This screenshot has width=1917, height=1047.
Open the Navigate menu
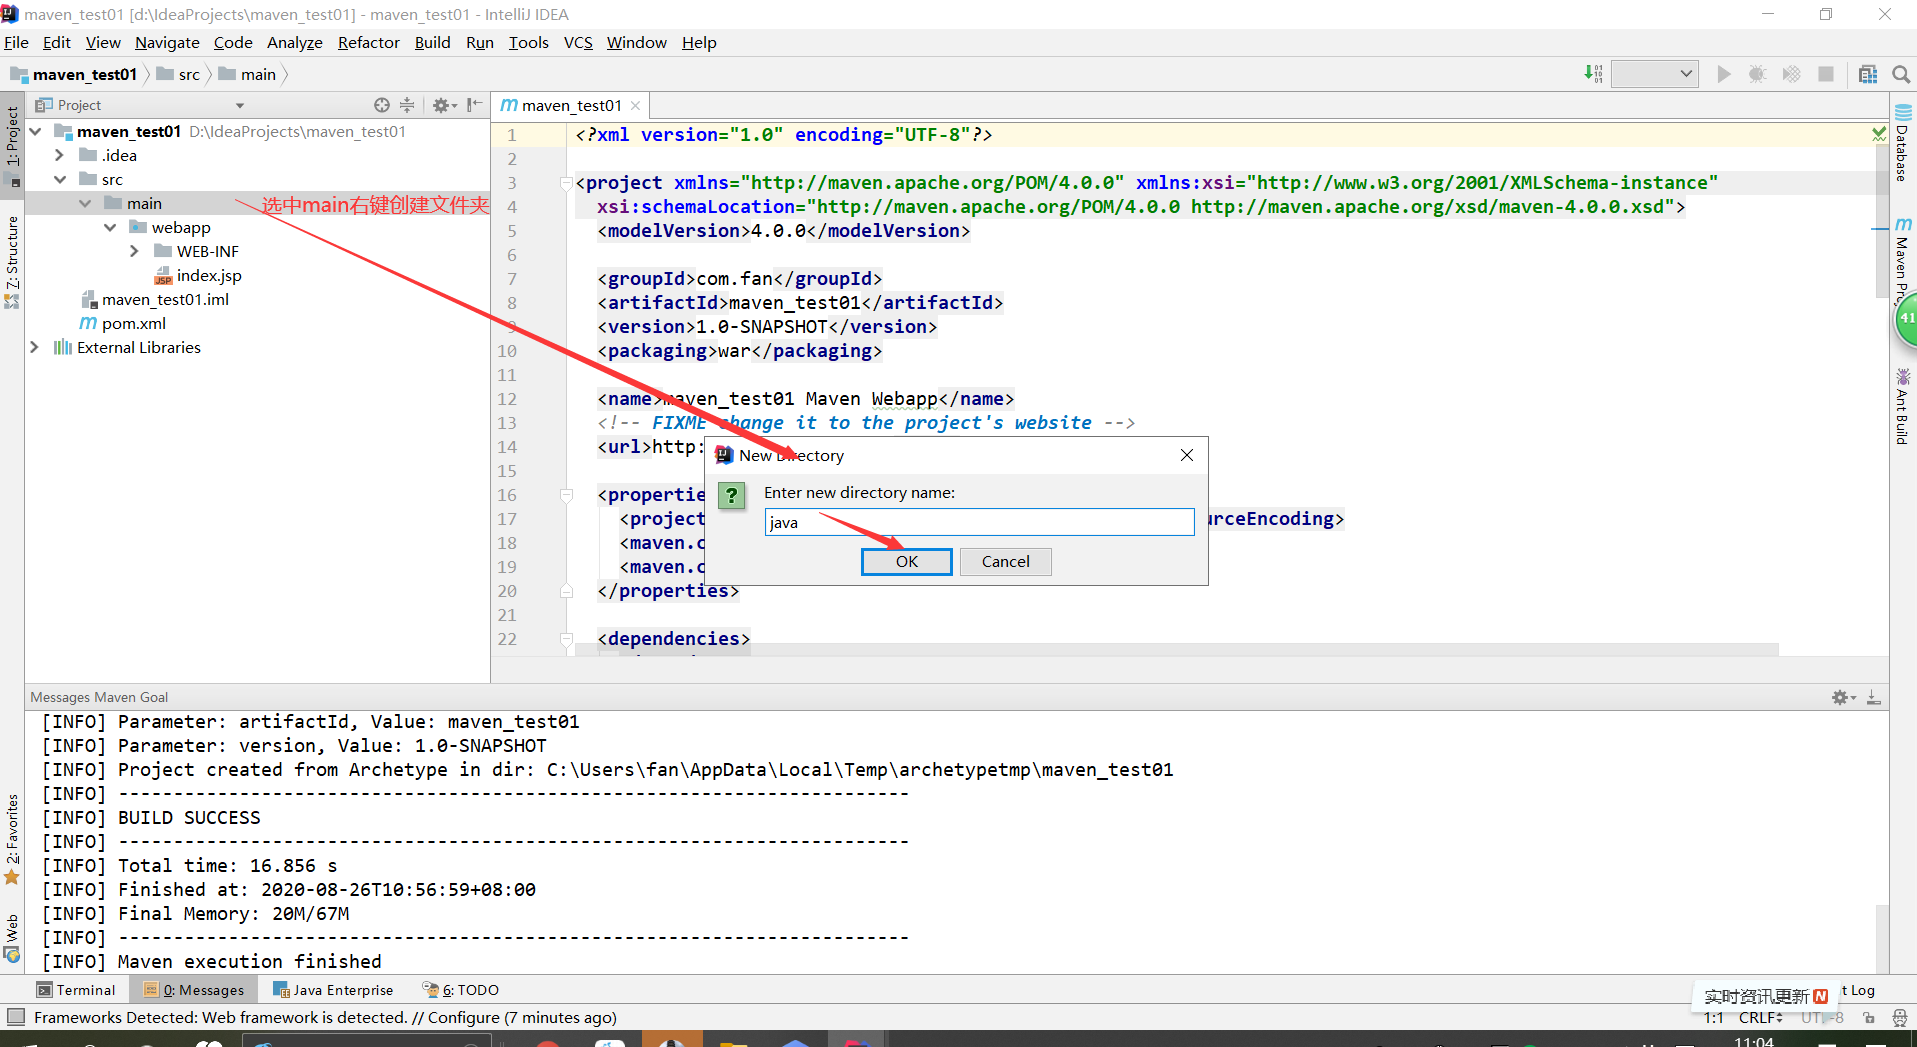point(167,42)
